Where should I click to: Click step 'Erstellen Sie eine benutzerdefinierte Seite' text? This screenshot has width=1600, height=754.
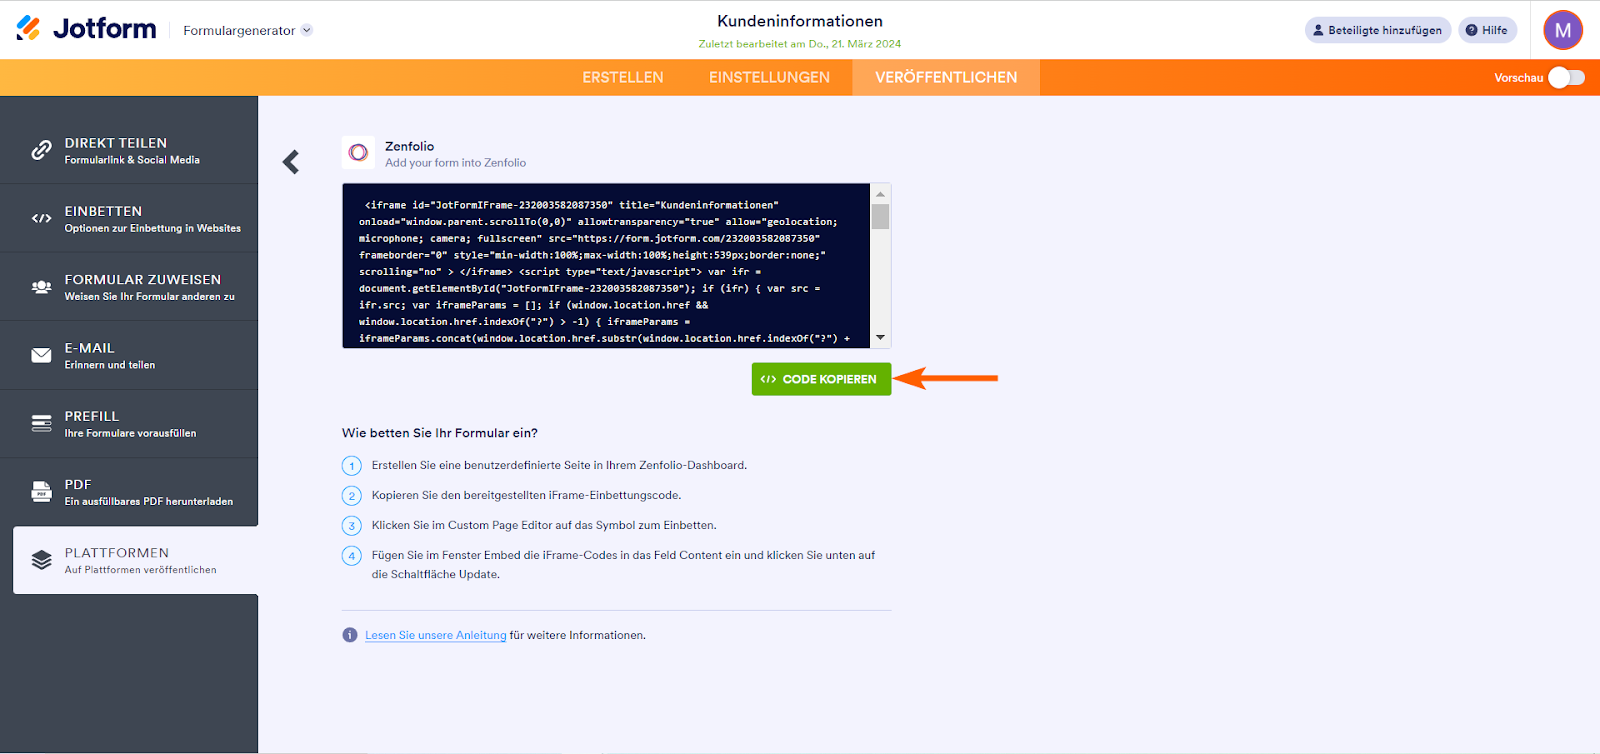click(x=559, y=465)
